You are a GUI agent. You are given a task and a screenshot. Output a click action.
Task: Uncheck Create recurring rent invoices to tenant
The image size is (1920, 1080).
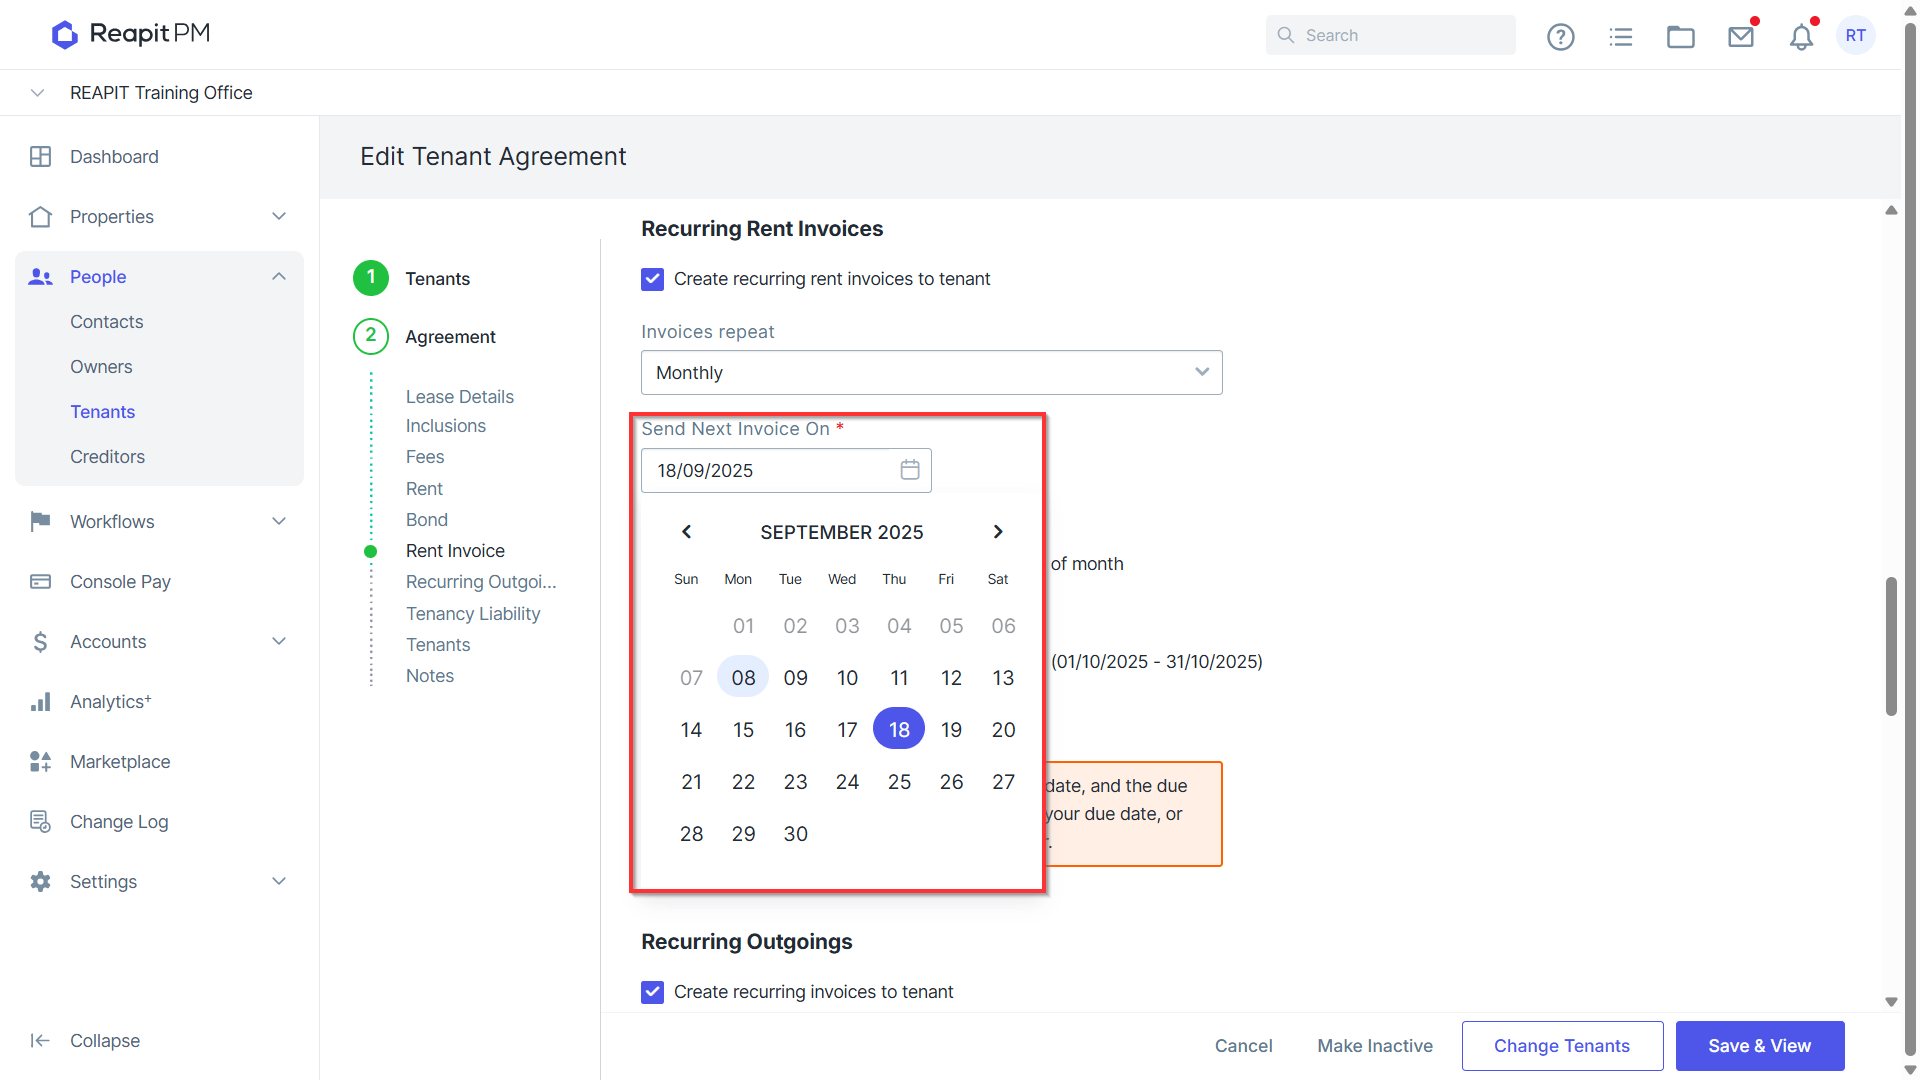(x=652, y=279)
